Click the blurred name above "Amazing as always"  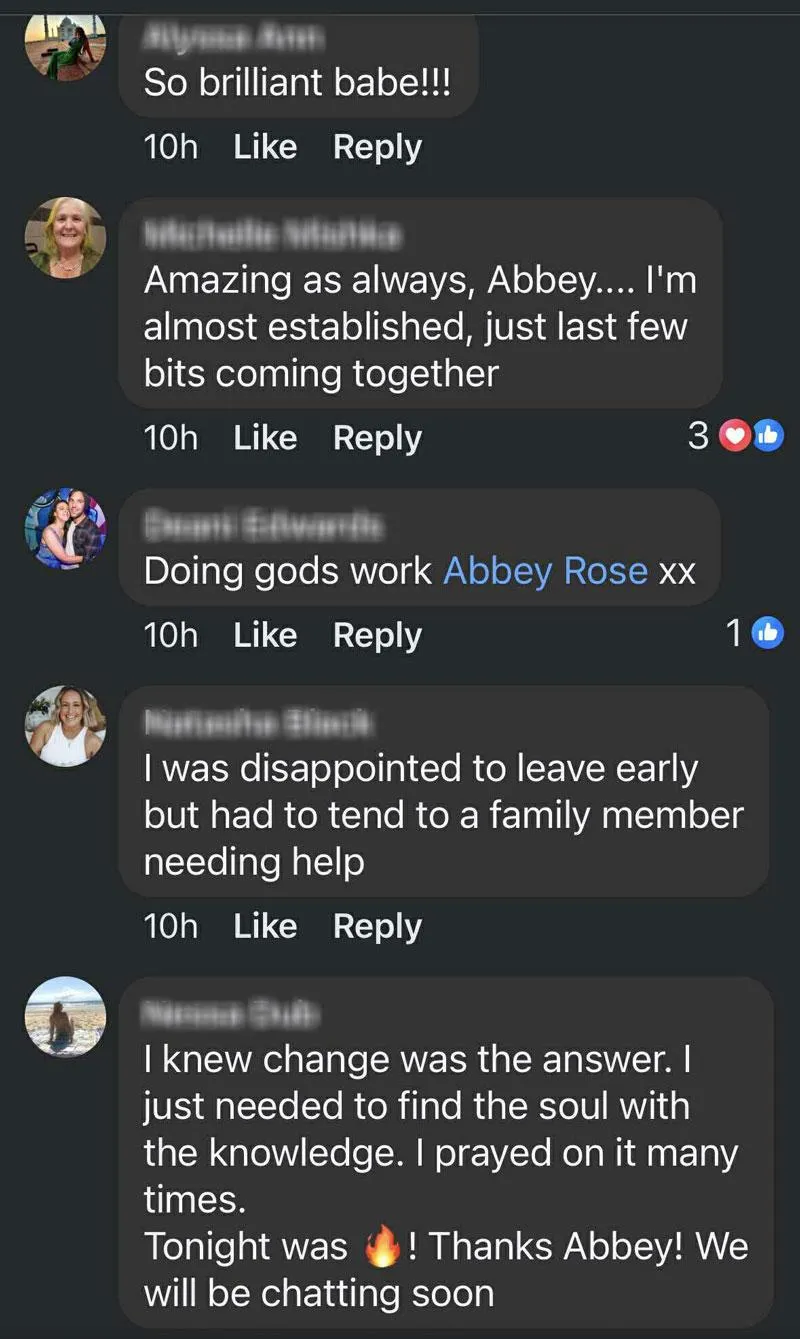(x=272, y=235)
